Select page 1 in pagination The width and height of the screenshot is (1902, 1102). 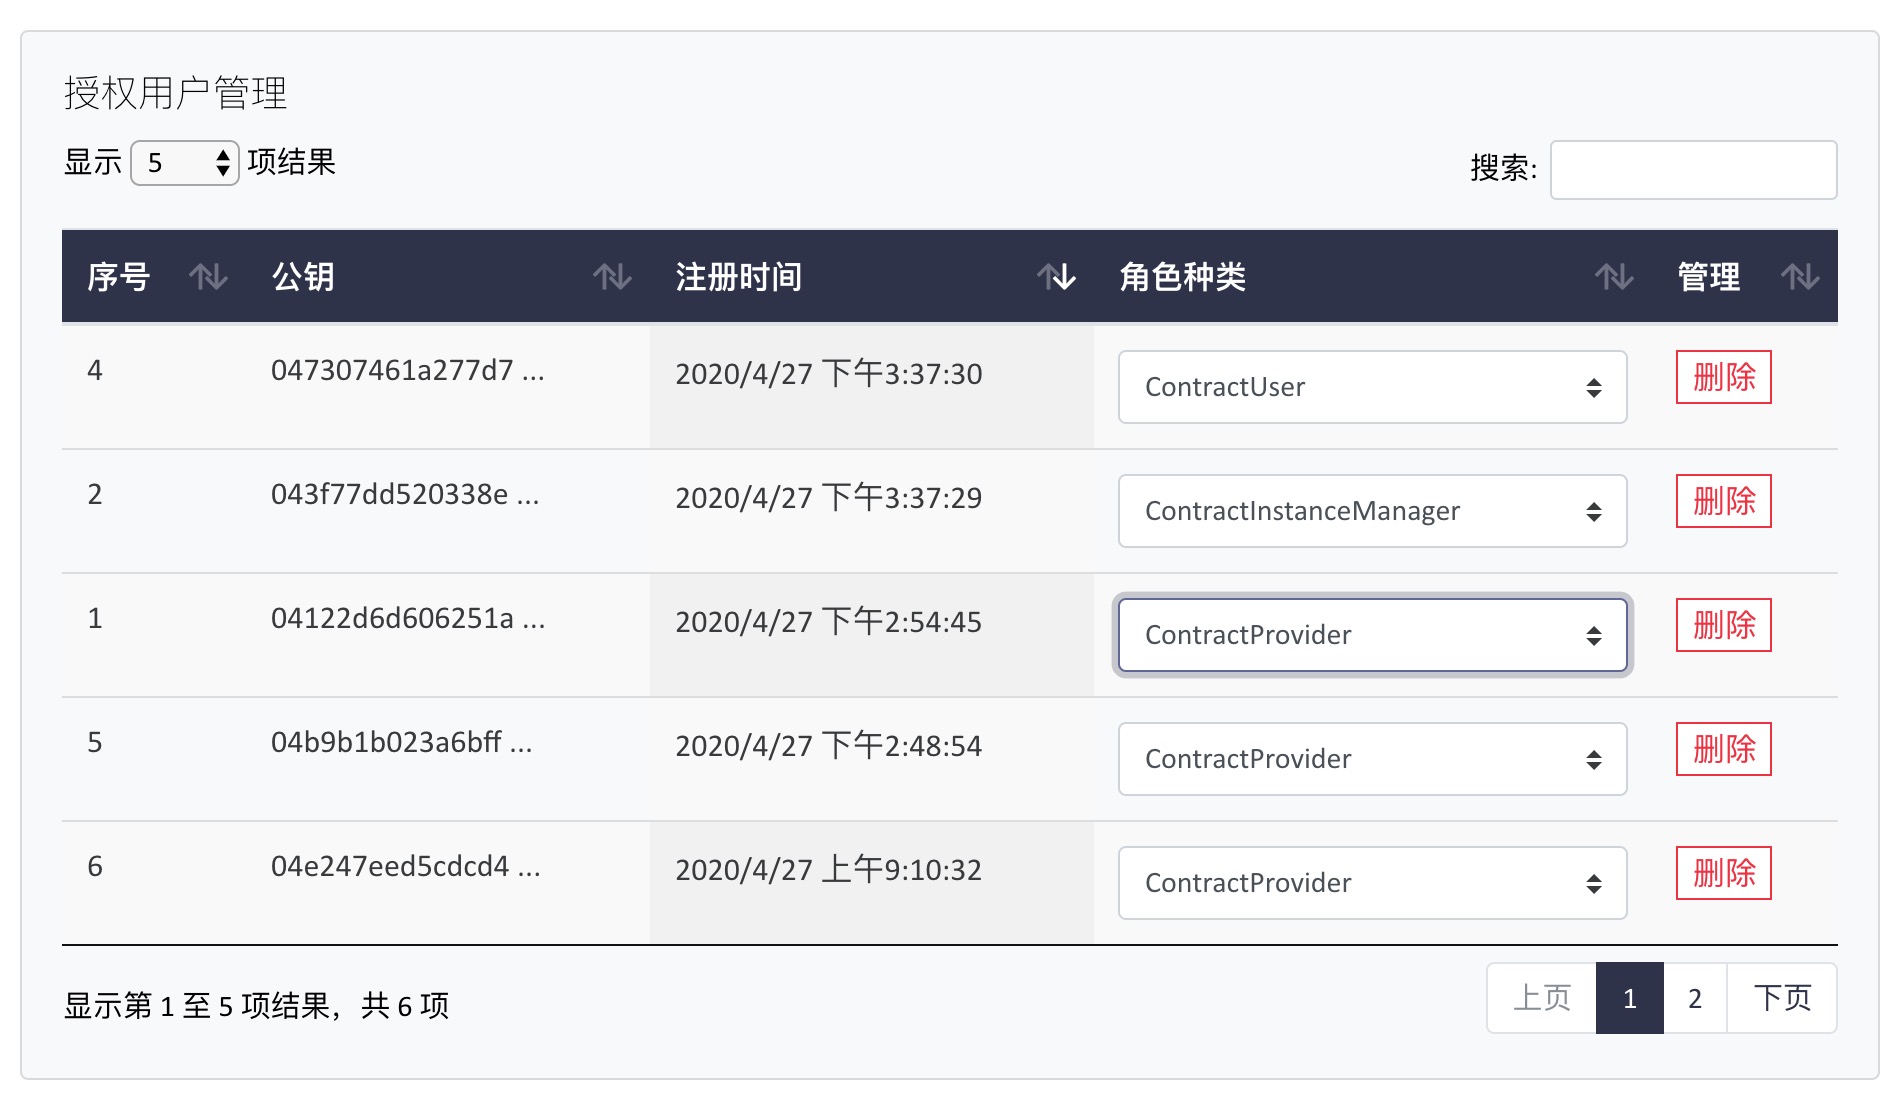click(1629, 998)
